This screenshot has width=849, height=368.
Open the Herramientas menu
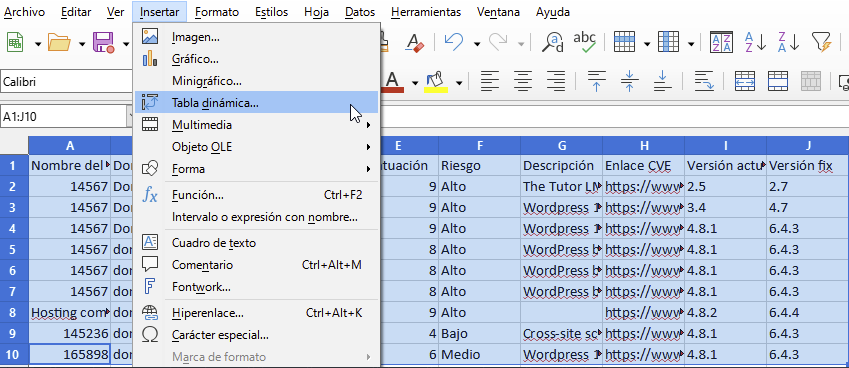[x=426, y=12]
